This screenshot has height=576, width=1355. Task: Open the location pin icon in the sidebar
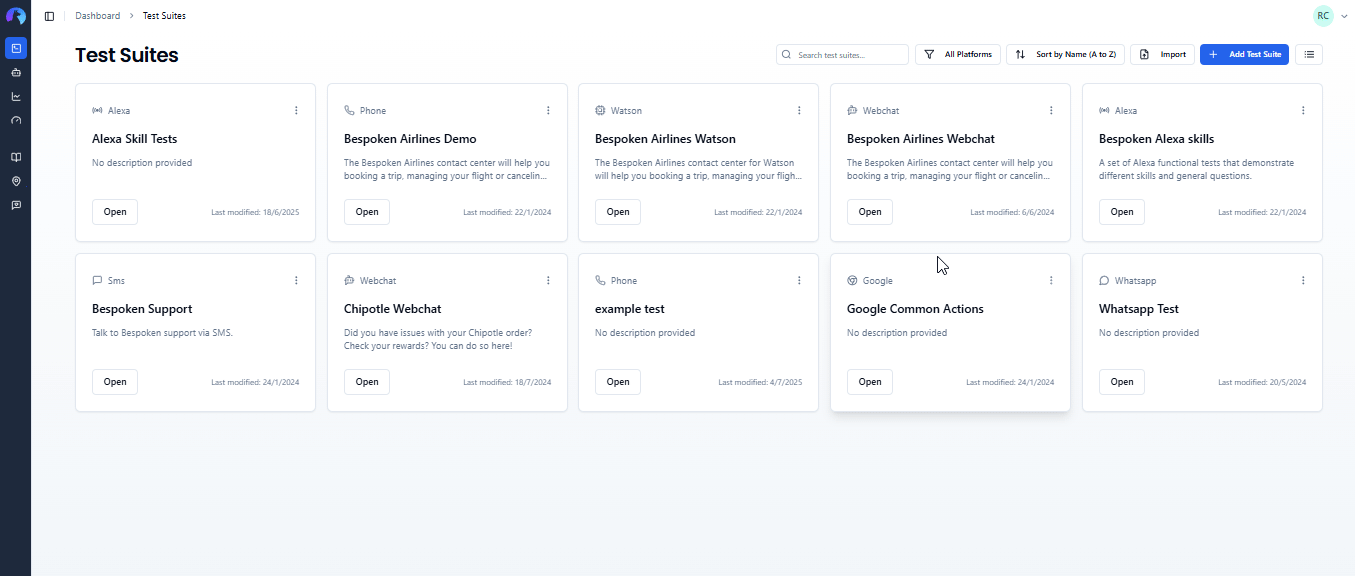tap(15, 181)
